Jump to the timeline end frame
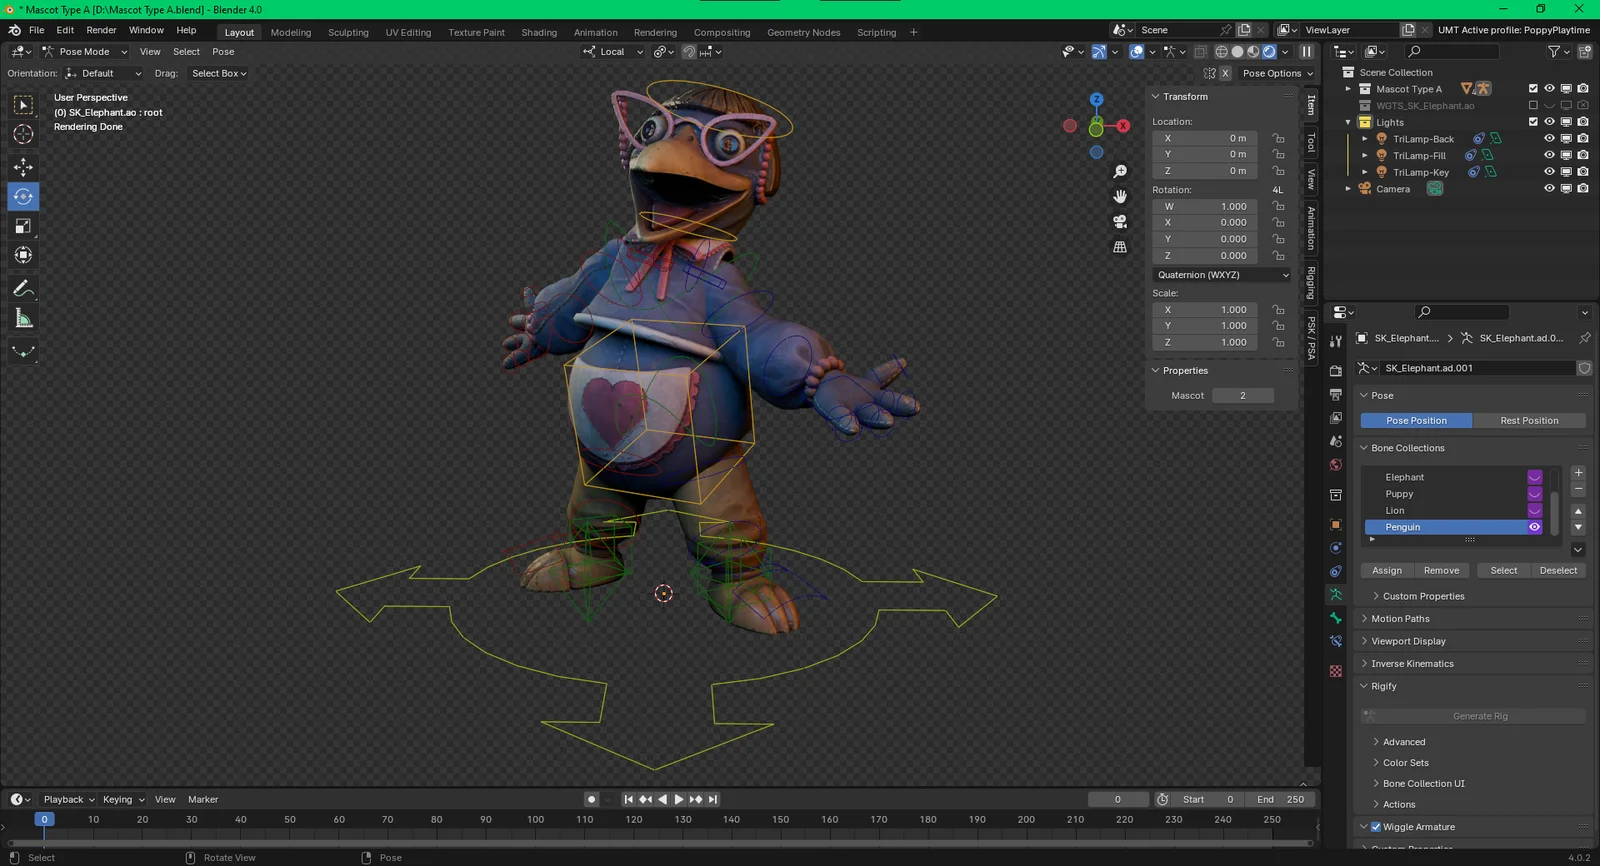 click(713, 800)
